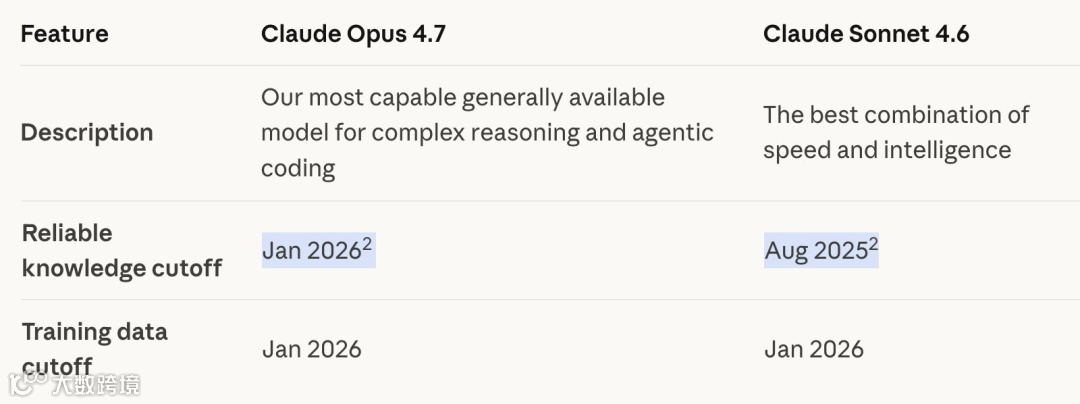
Task: Click Sonnet 4.6's Jan 2026 training cutoff
Action: coord(813,349)
